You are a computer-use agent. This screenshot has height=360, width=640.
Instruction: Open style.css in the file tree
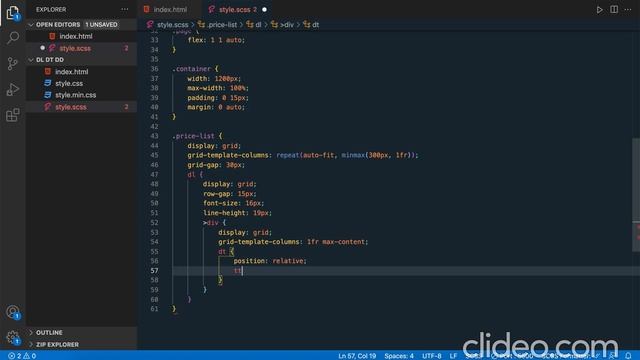[69, 83]
